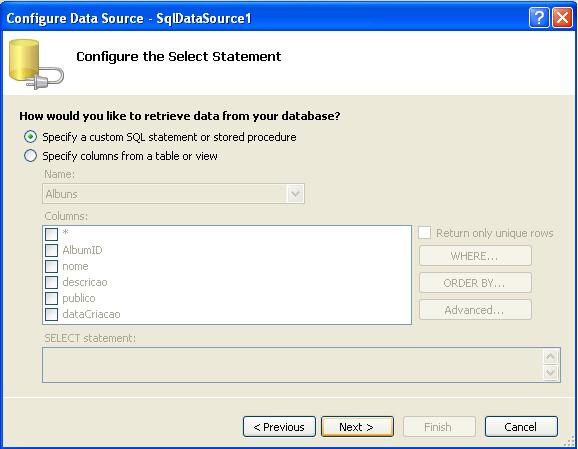
Task: Select Specify columns from a table or view
Action: (30, 156)
